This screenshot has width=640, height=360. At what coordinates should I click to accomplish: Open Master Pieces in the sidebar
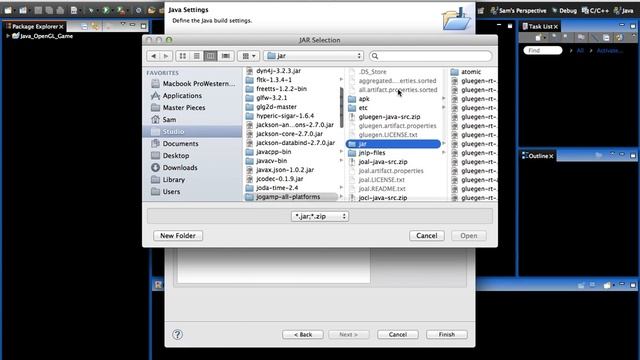tap(178, 108)
